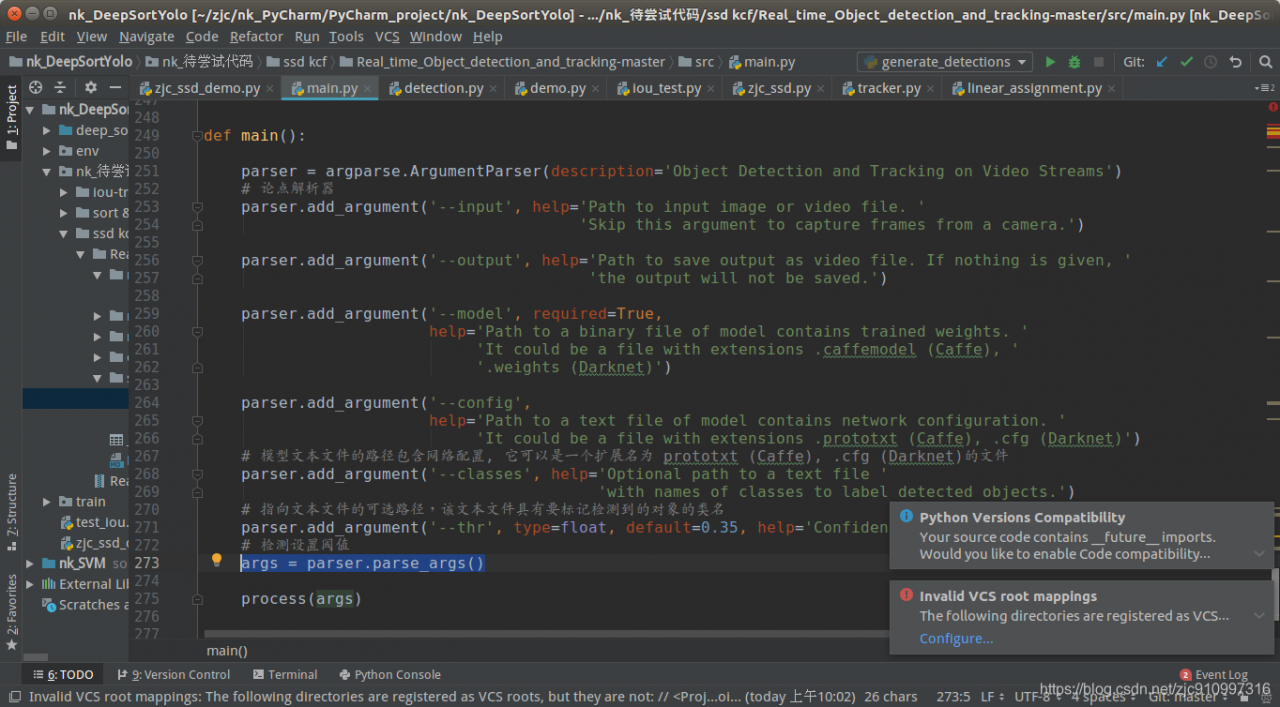The width and height of the screenshot is (1280, 707).
Task: Change line separator LF in status bar
Action: pyautogui.click(x=992, y=697)
